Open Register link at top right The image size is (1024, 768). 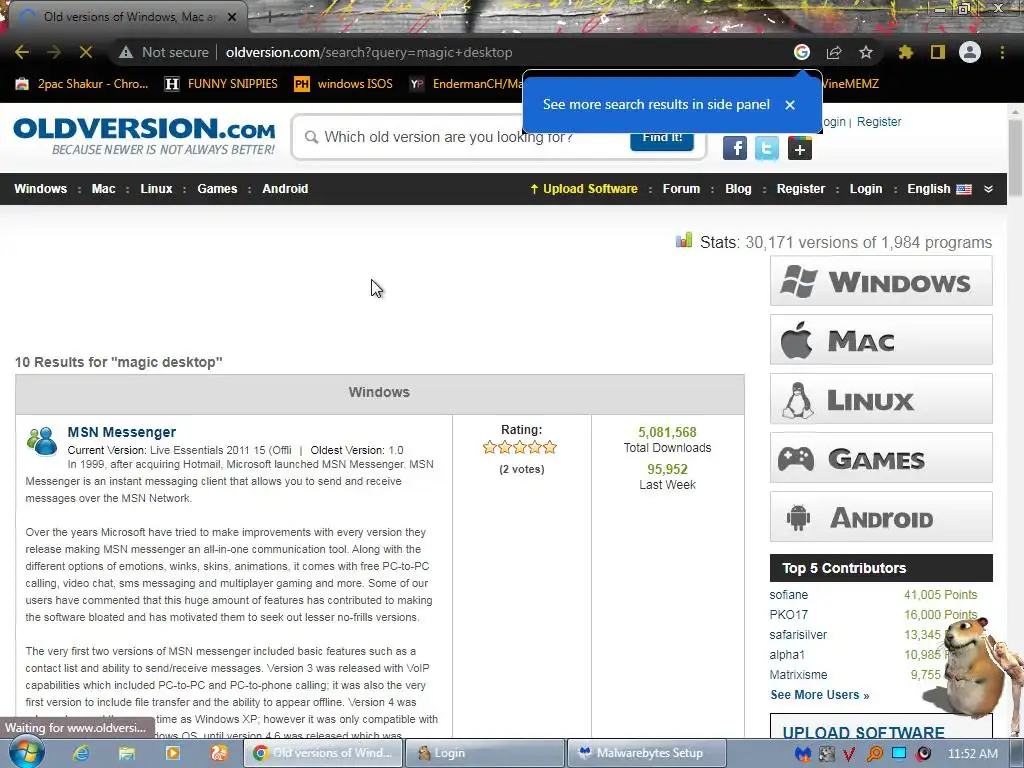click(878, 122)
